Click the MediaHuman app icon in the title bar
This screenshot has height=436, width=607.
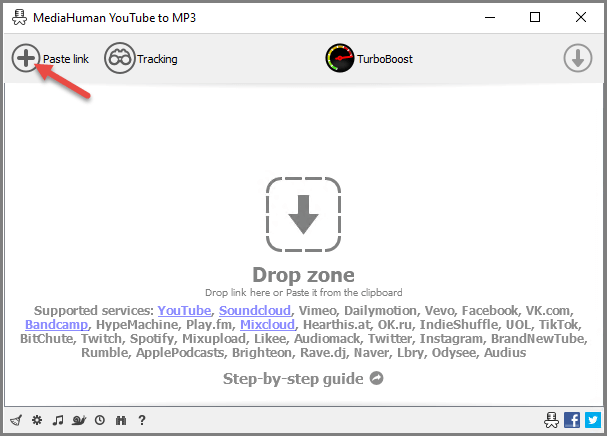click(19, 17)
